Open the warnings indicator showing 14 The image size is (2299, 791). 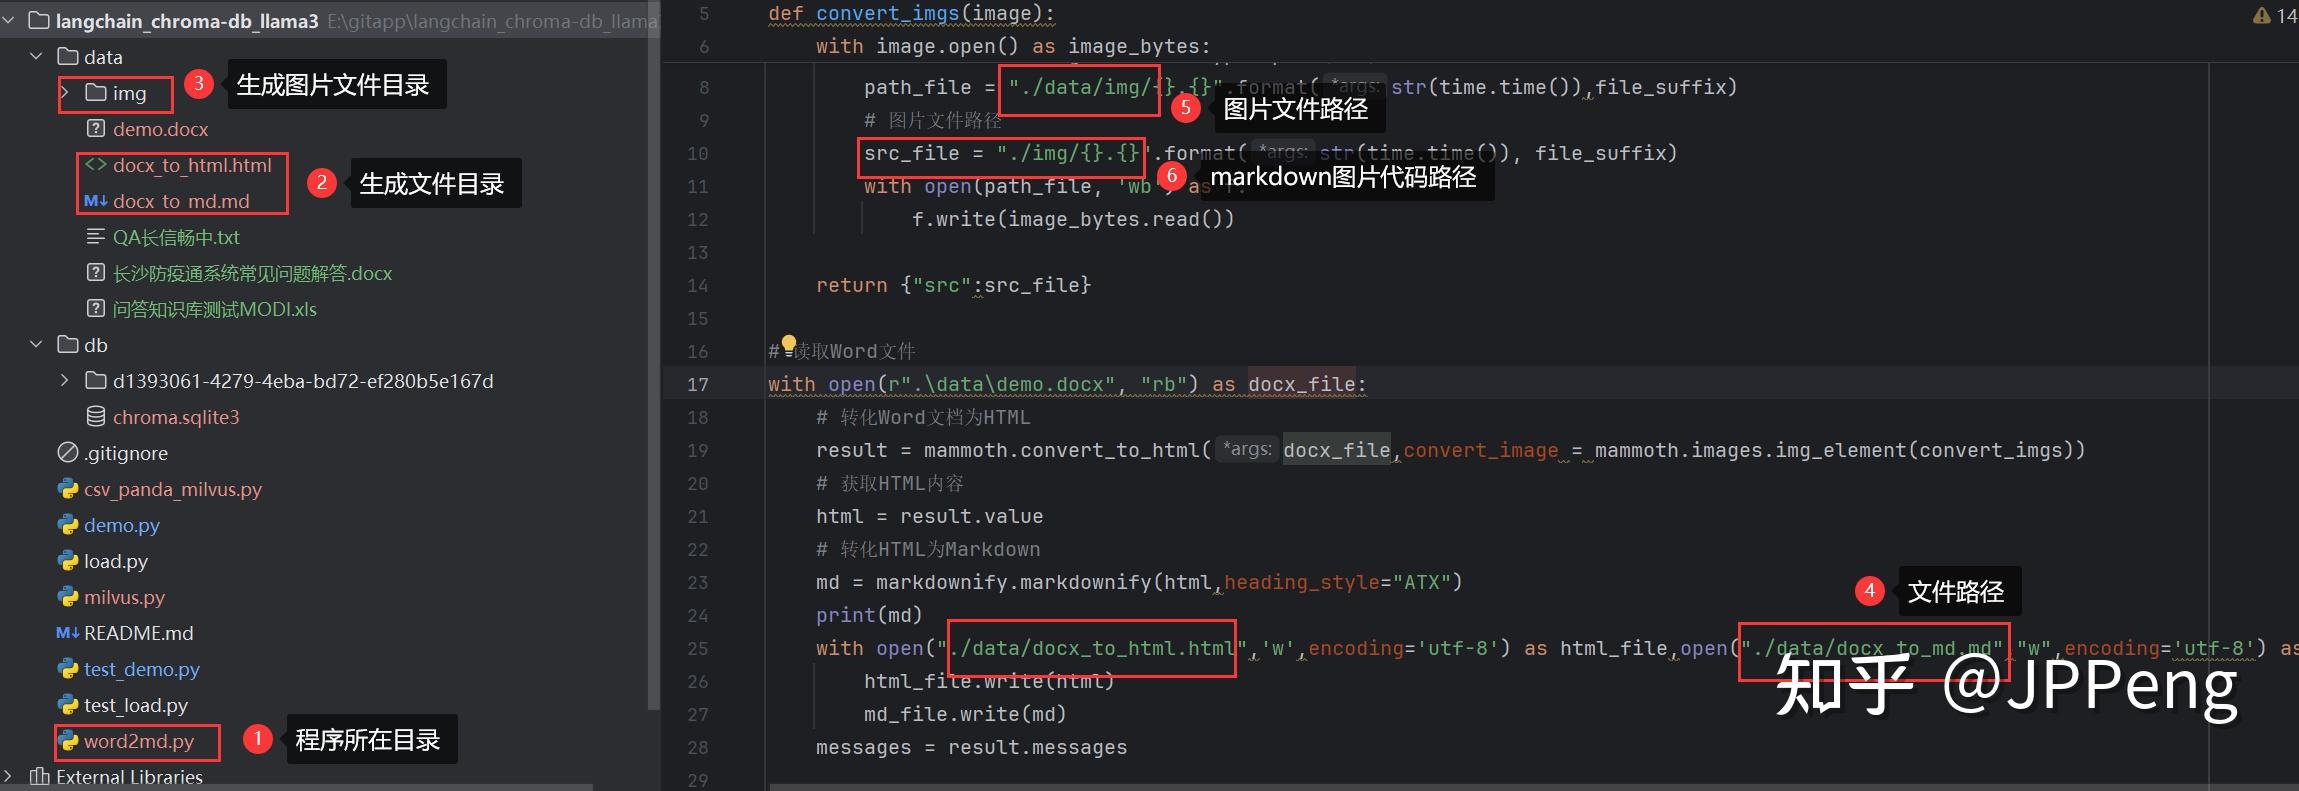coord(2275,15)
